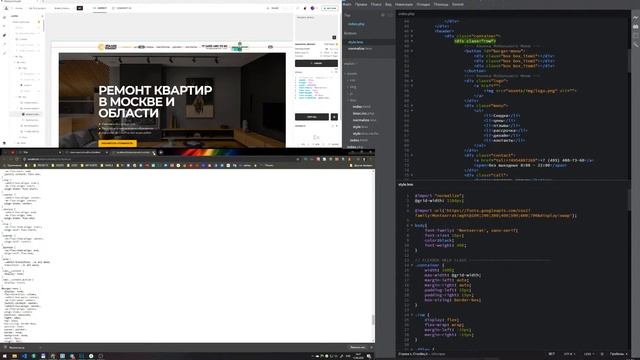Click the Chrome back arrow

tap(4, 159)
